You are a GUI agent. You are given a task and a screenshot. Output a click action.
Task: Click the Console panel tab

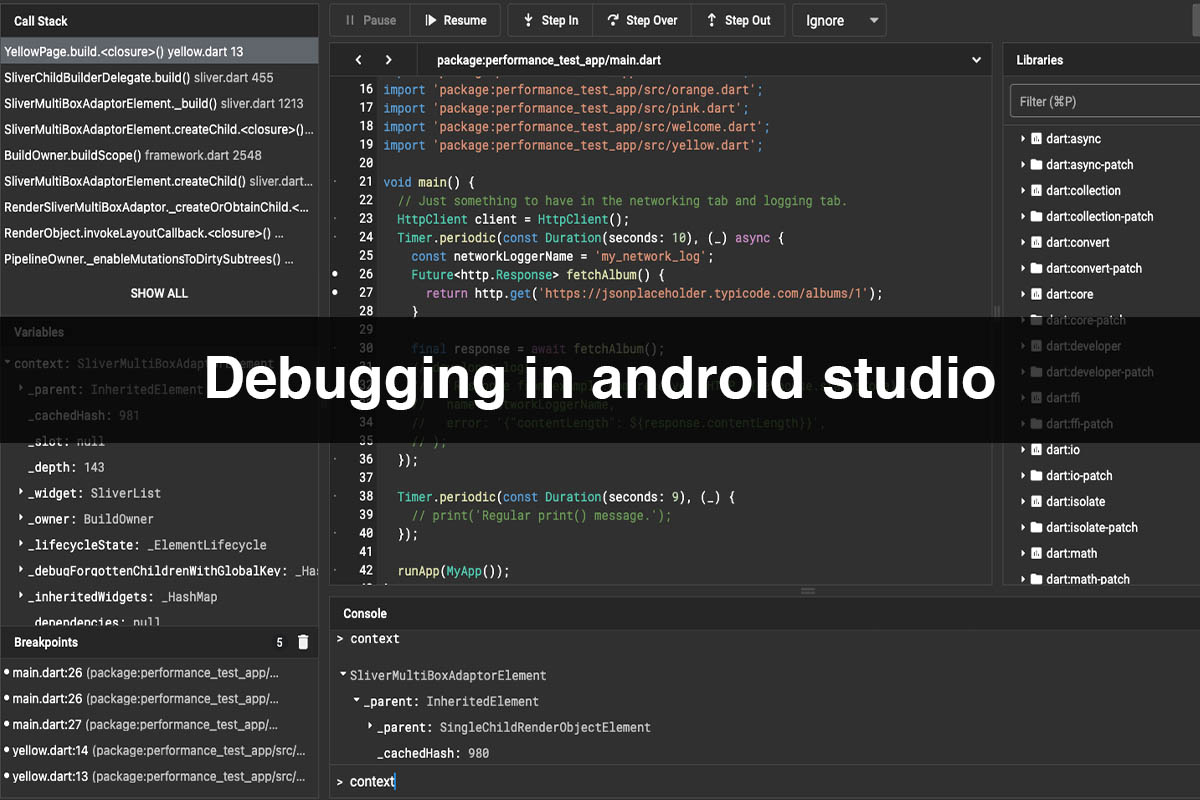pos(364,613)
